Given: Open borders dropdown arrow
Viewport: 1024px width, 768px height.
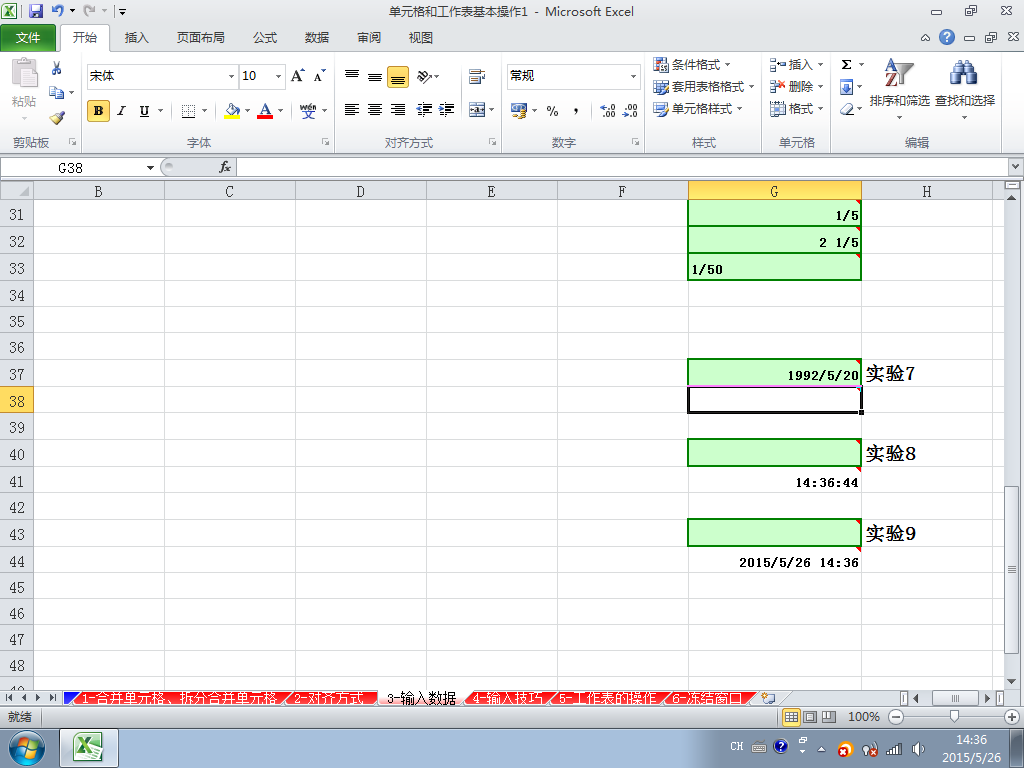Looking at the screenshot, I should click(204, 111).
